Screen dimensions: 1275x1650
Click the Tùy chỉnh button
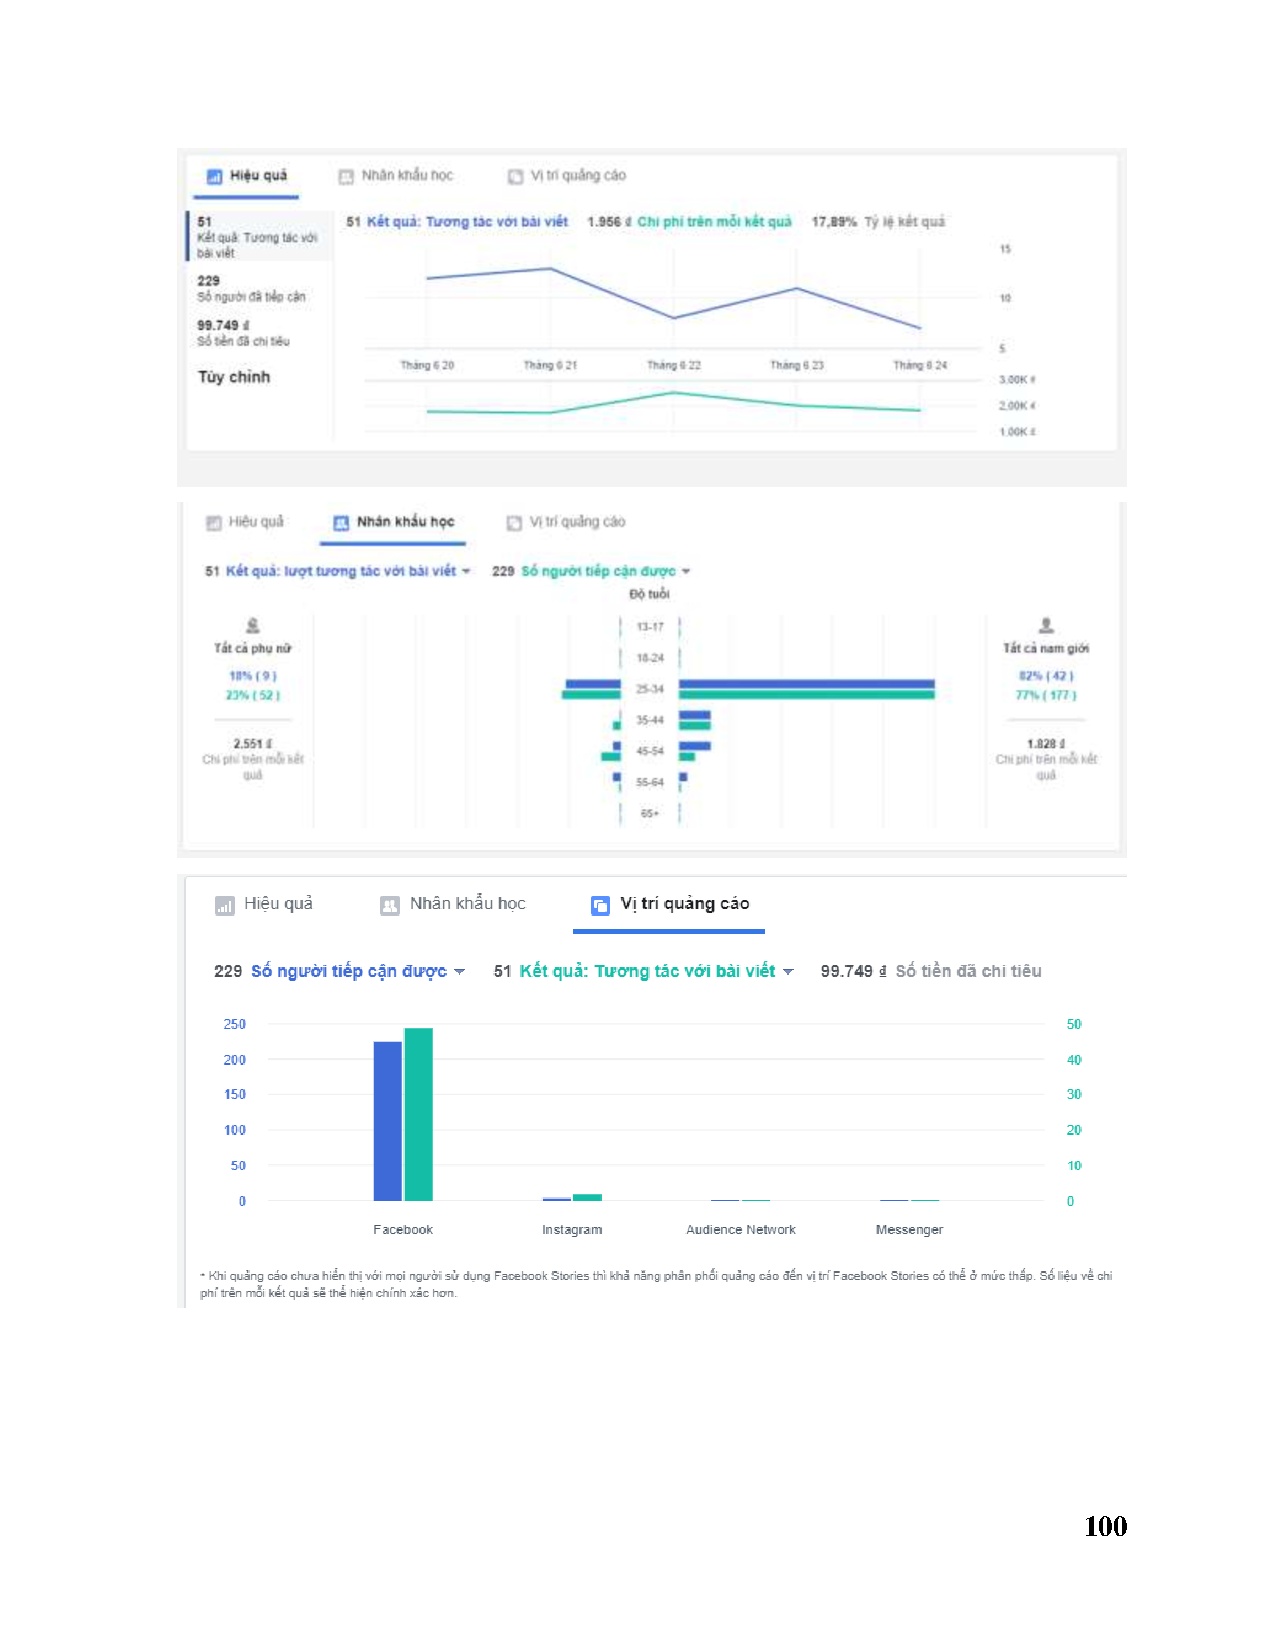click(x=234, y=377)
